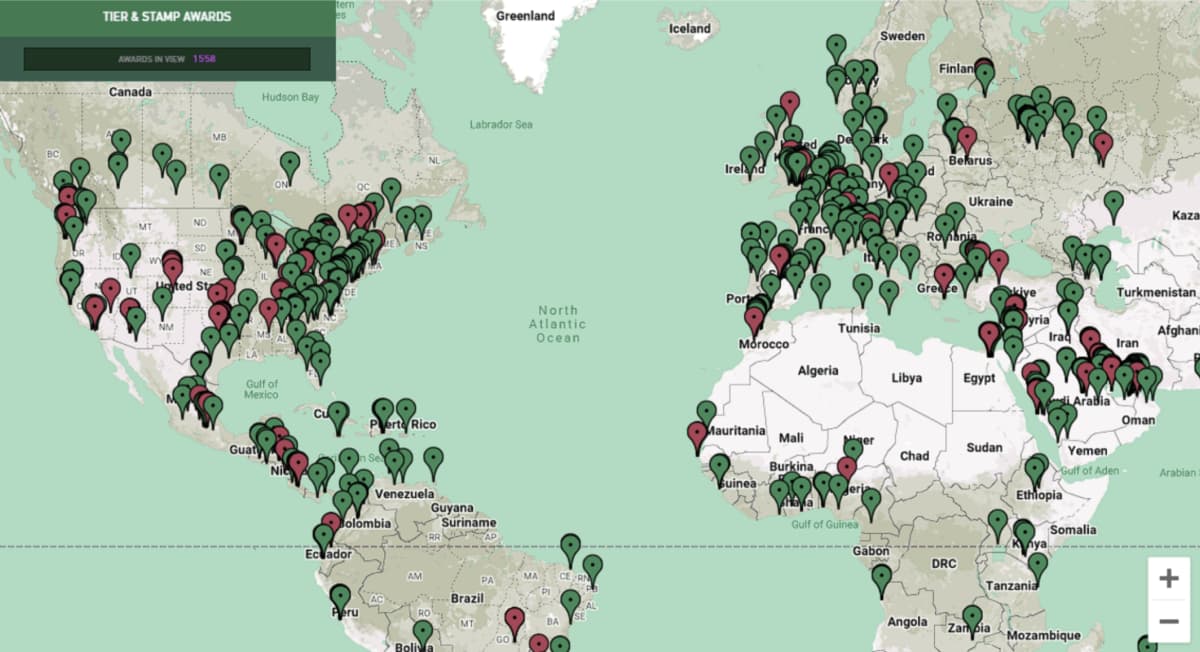Screen dimensions: 1200x652
Task: Zoom in on the map
Action: coord(1169,579)
